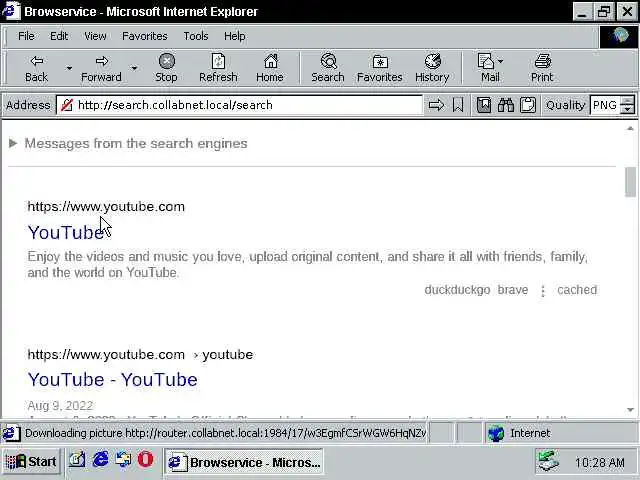
Task: Open the Favorites menu
Action: (144, 36)
